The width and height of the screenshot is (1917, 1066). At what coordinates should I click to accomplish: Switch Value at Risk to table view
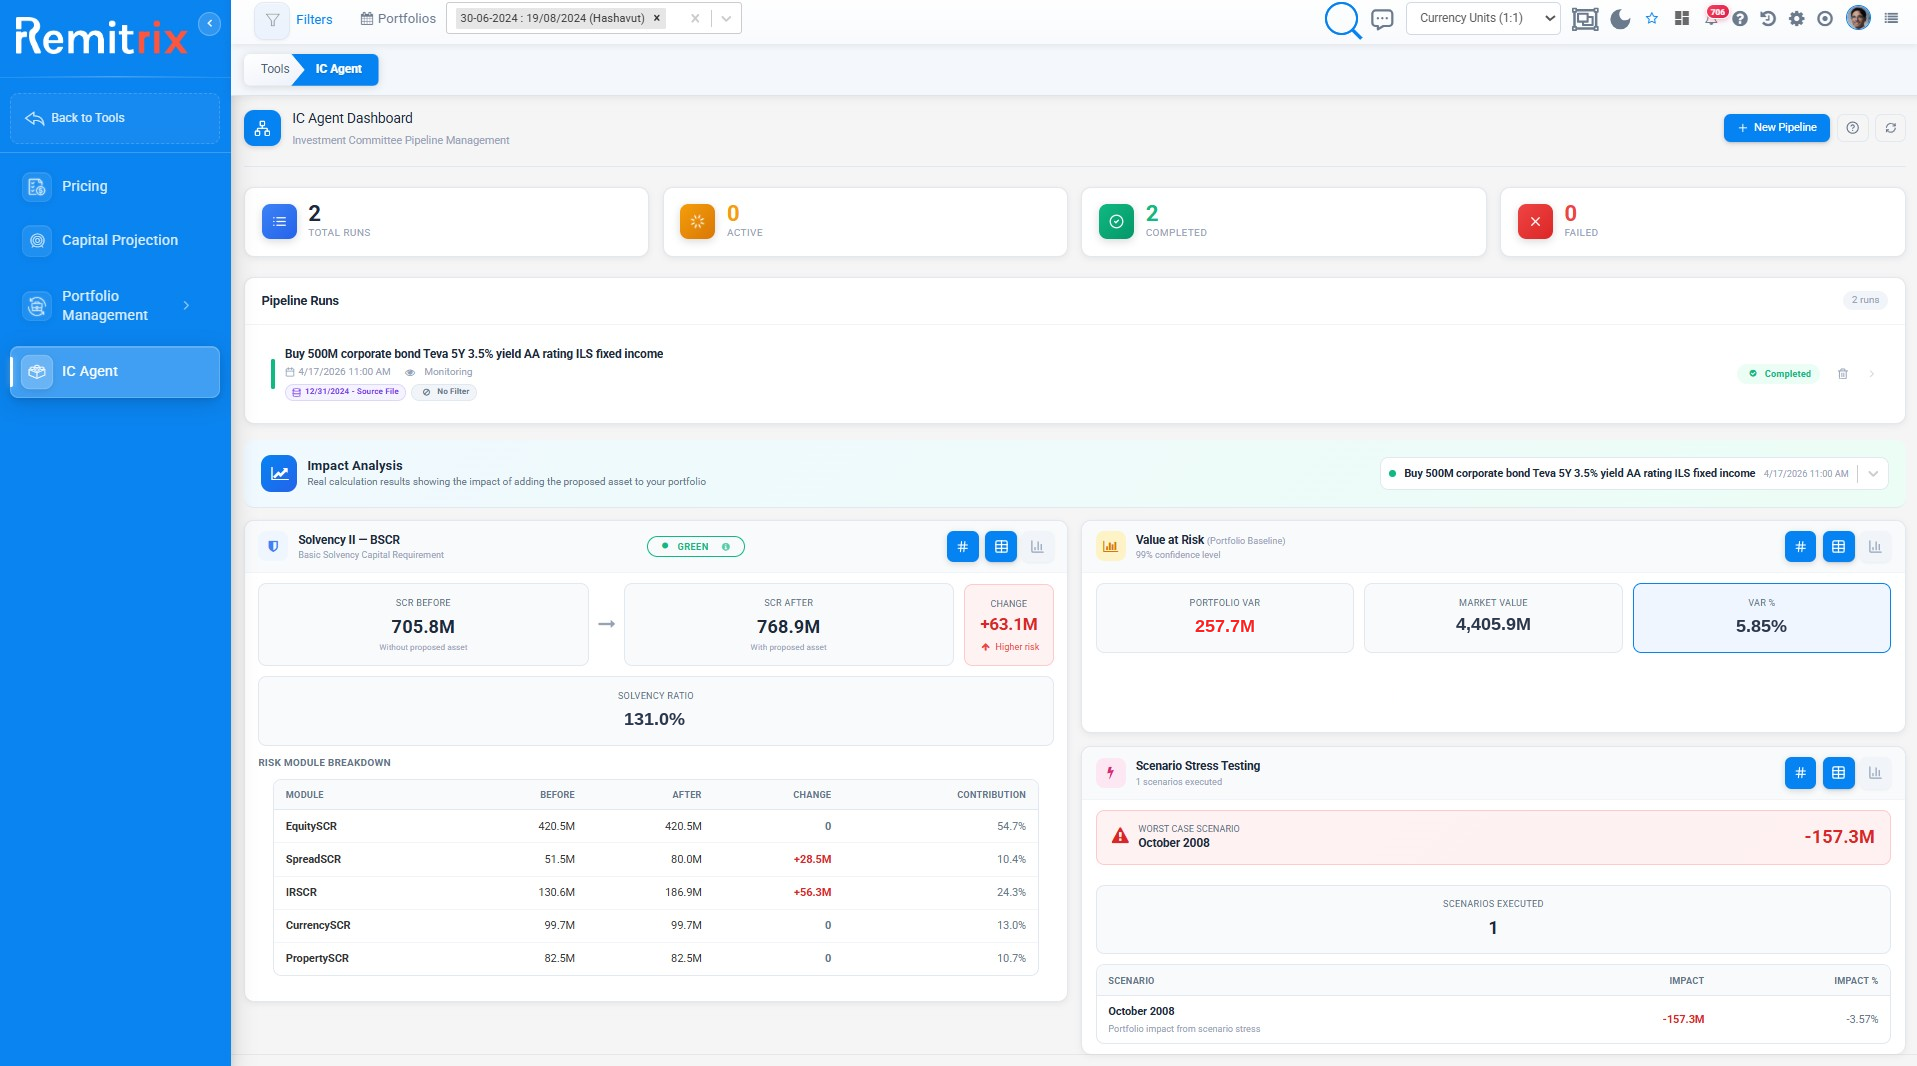click(1838, 547)
